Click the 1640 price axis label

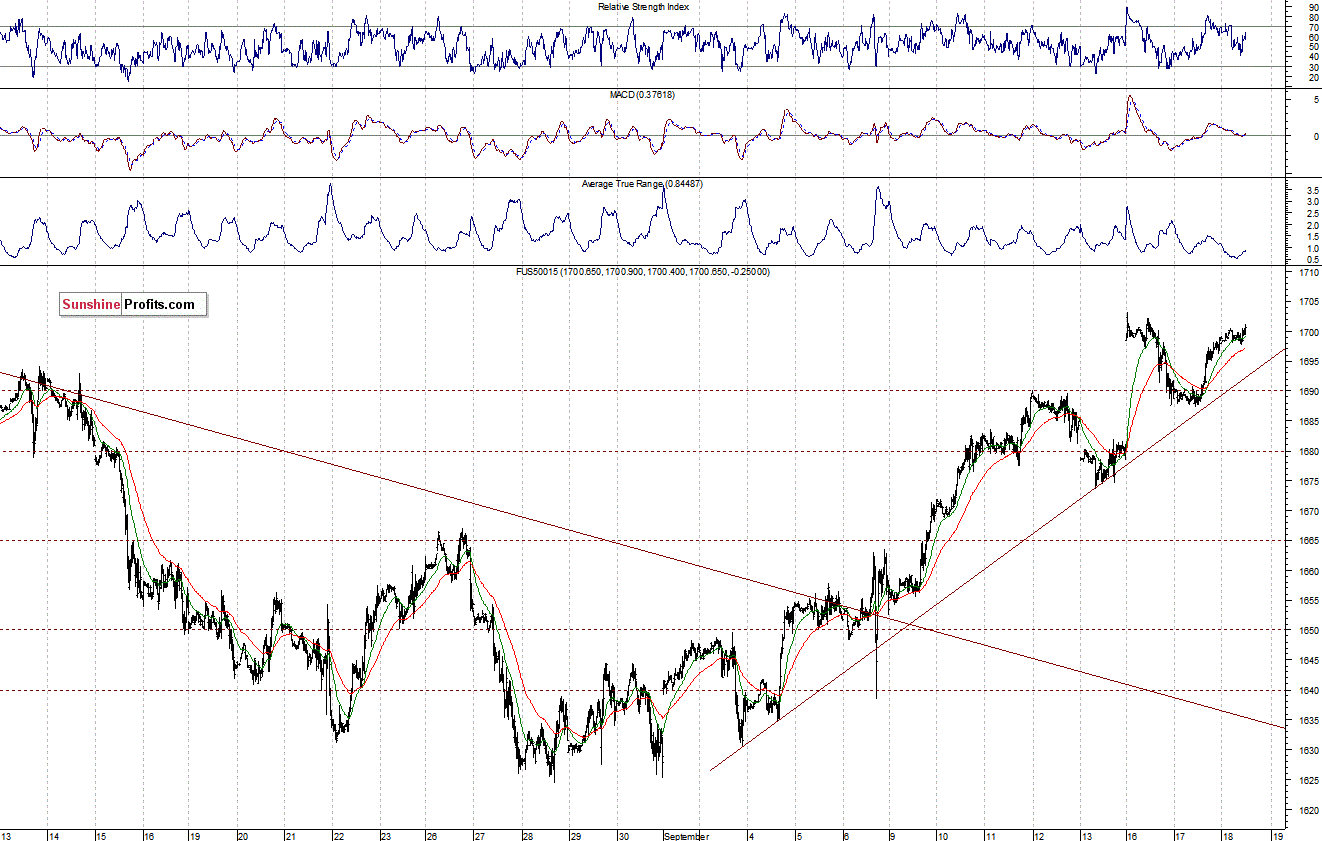[x=1309, y=691]
